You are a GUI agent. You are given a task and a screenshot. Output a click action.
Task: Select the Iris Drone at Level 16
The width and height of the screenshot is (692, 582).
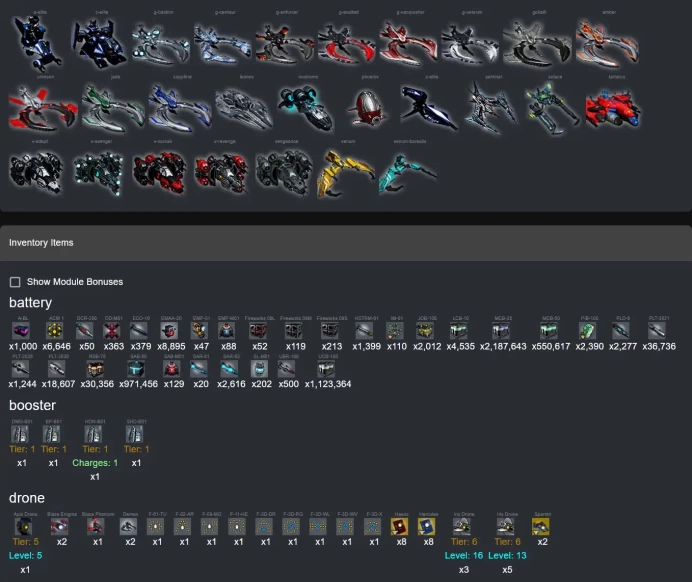point(462,526)
